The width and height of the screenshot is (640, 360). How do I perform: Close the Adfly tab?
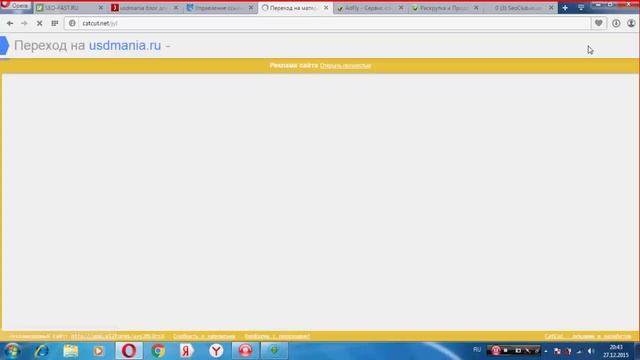[401, 8]
